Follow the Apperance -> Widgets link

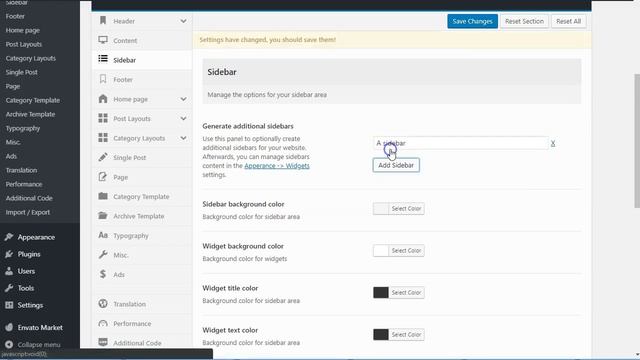click(x=277, y=166)
